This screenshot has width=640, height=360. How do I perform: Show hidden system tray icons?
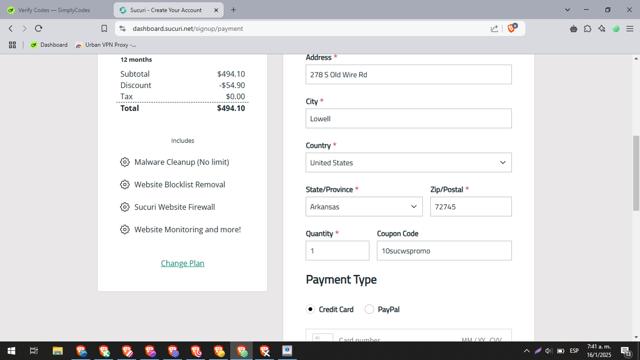[x=527, y=351]
